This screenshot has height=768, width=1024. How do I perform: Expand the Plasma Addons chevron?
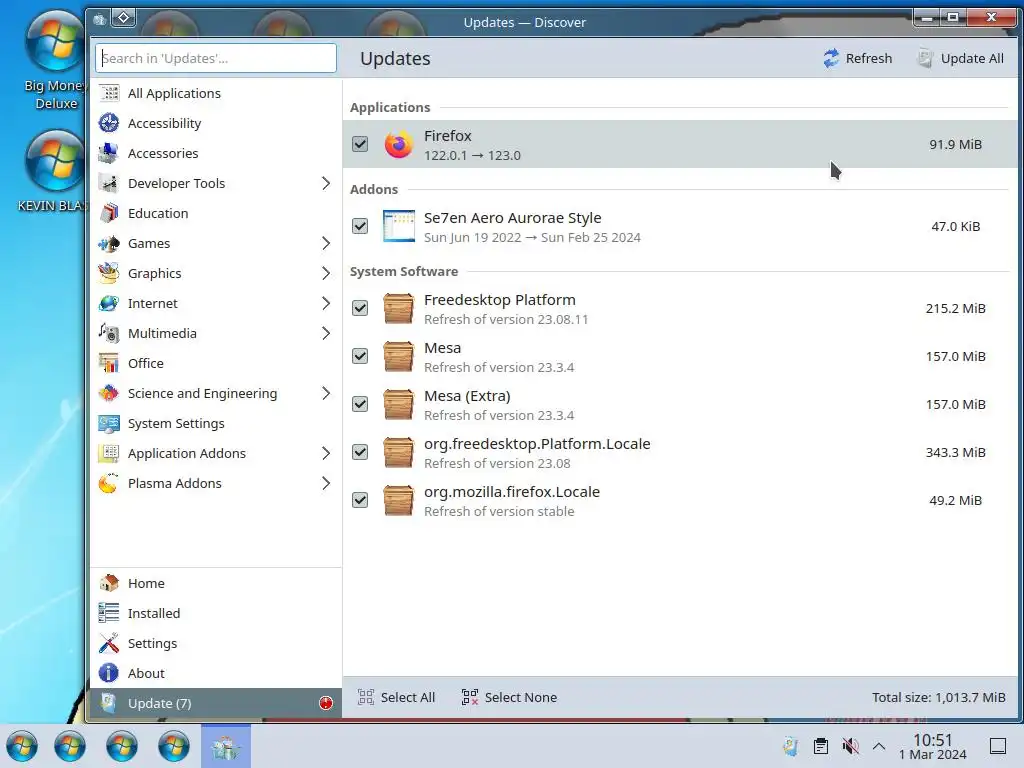click(x=326, y=483)
